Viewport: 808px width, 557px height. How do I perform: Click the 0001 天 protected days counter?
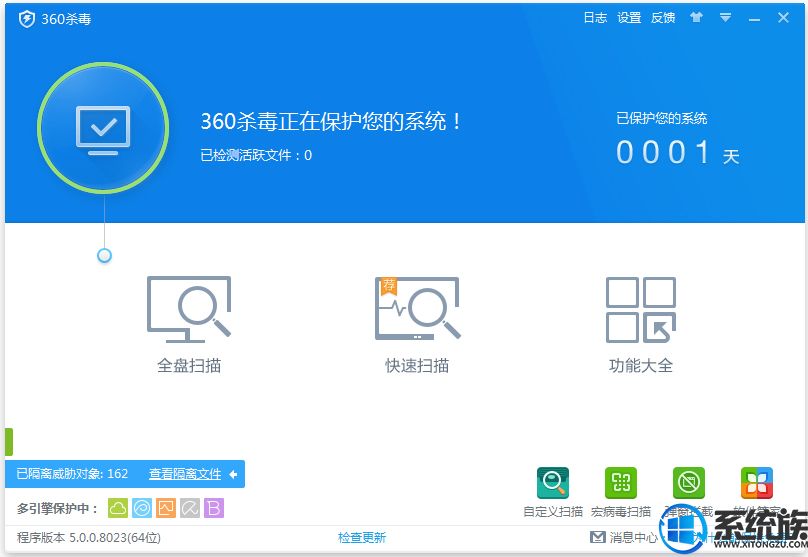[x=678, y=153]
